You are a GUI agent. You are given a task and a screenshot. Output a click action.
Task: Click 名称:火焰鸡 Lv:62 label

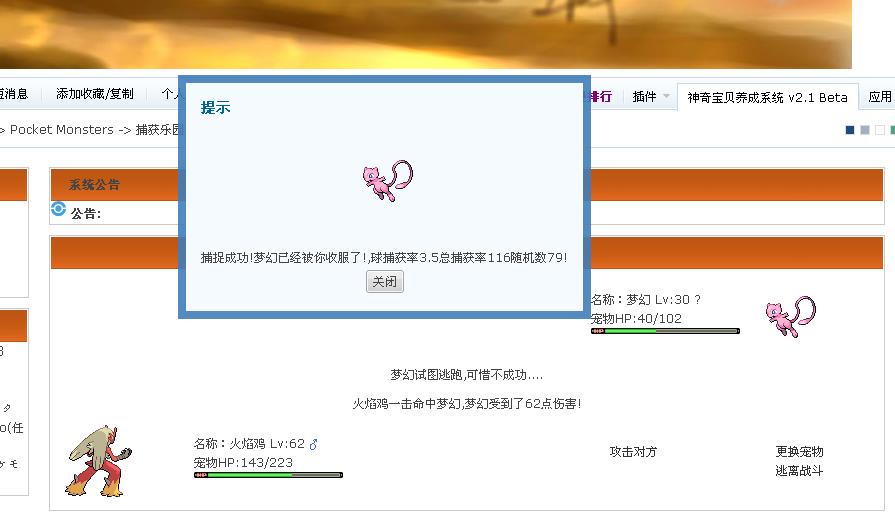point(249,444)
